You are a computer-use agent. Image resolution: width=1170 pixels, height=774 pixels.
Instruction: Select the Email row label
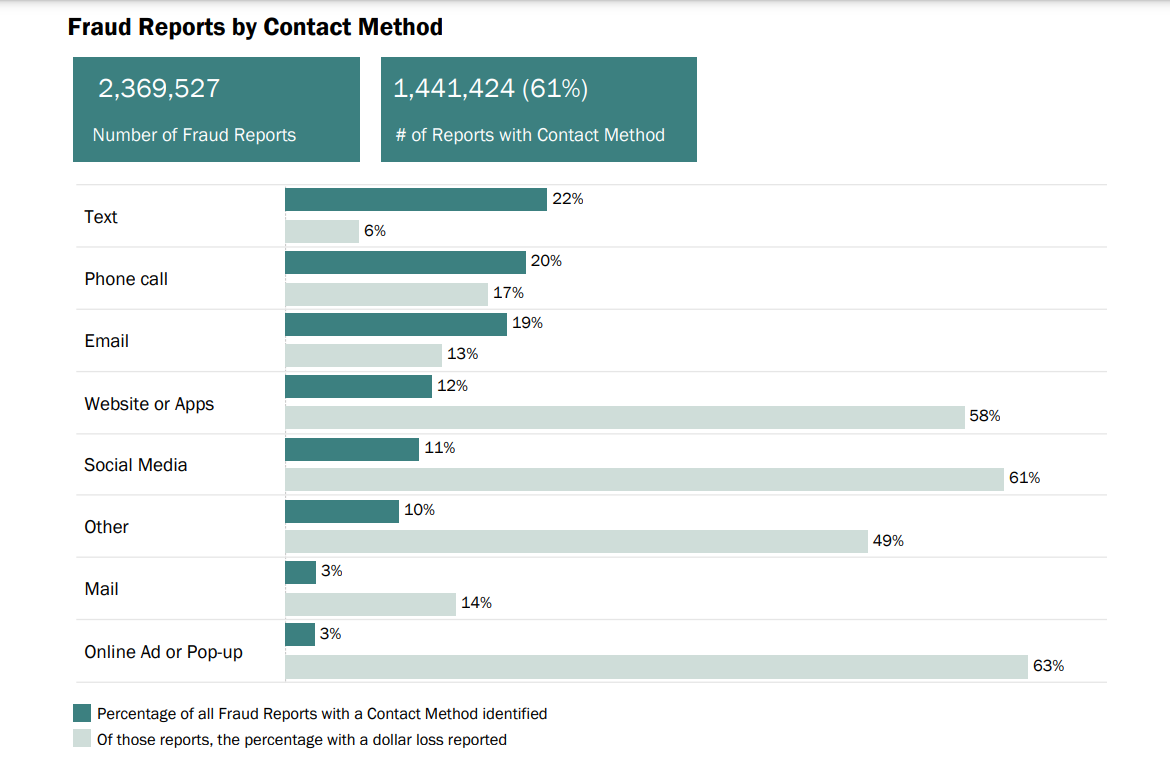point(107,341)
